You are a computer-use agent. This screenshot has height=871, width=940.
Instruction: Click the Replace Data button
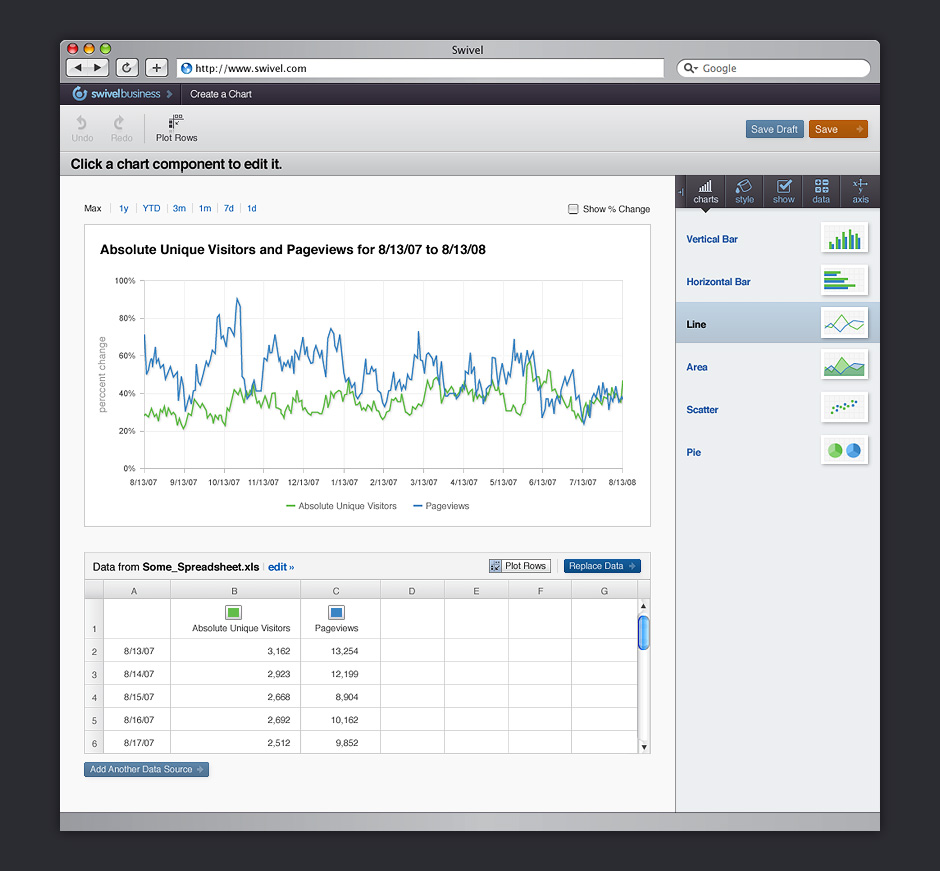click(x=602, y=566)
